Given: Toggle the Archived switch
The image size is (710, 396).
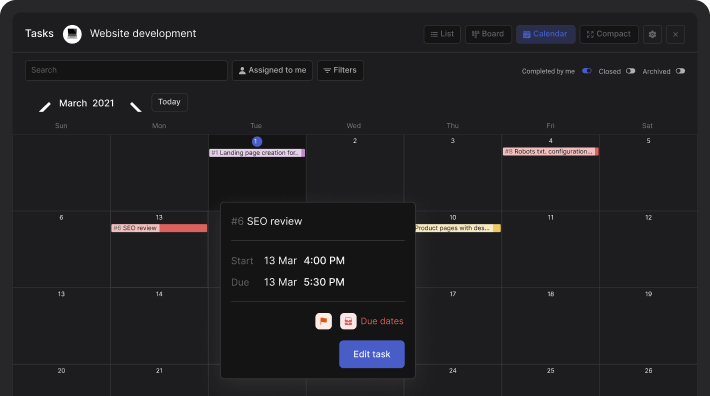Looking at the screenshot, I should pyautogui.click(x=680, y=71).
